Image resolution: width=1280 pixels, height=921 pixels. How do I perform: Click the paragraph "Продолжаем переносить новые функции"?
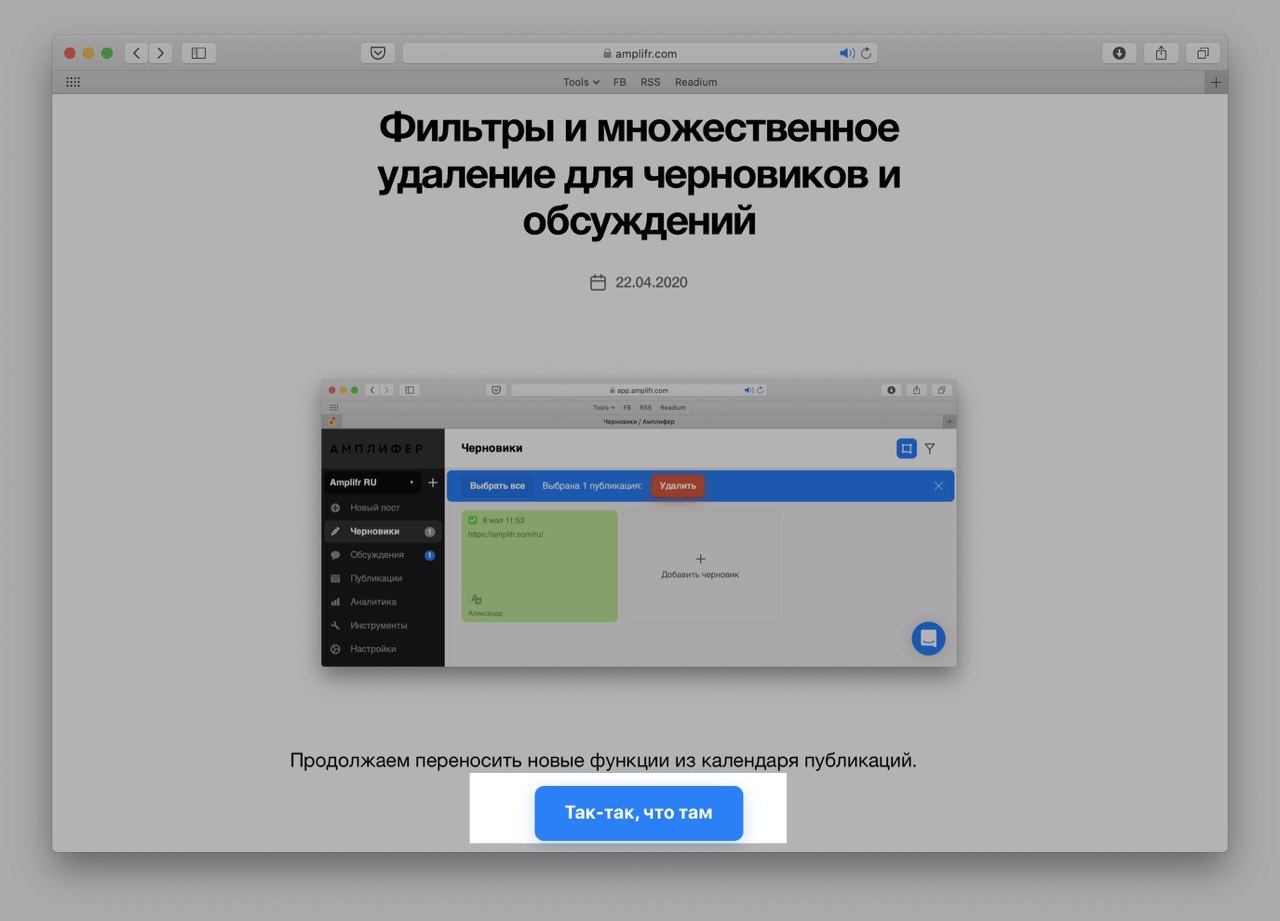(603, 760)
